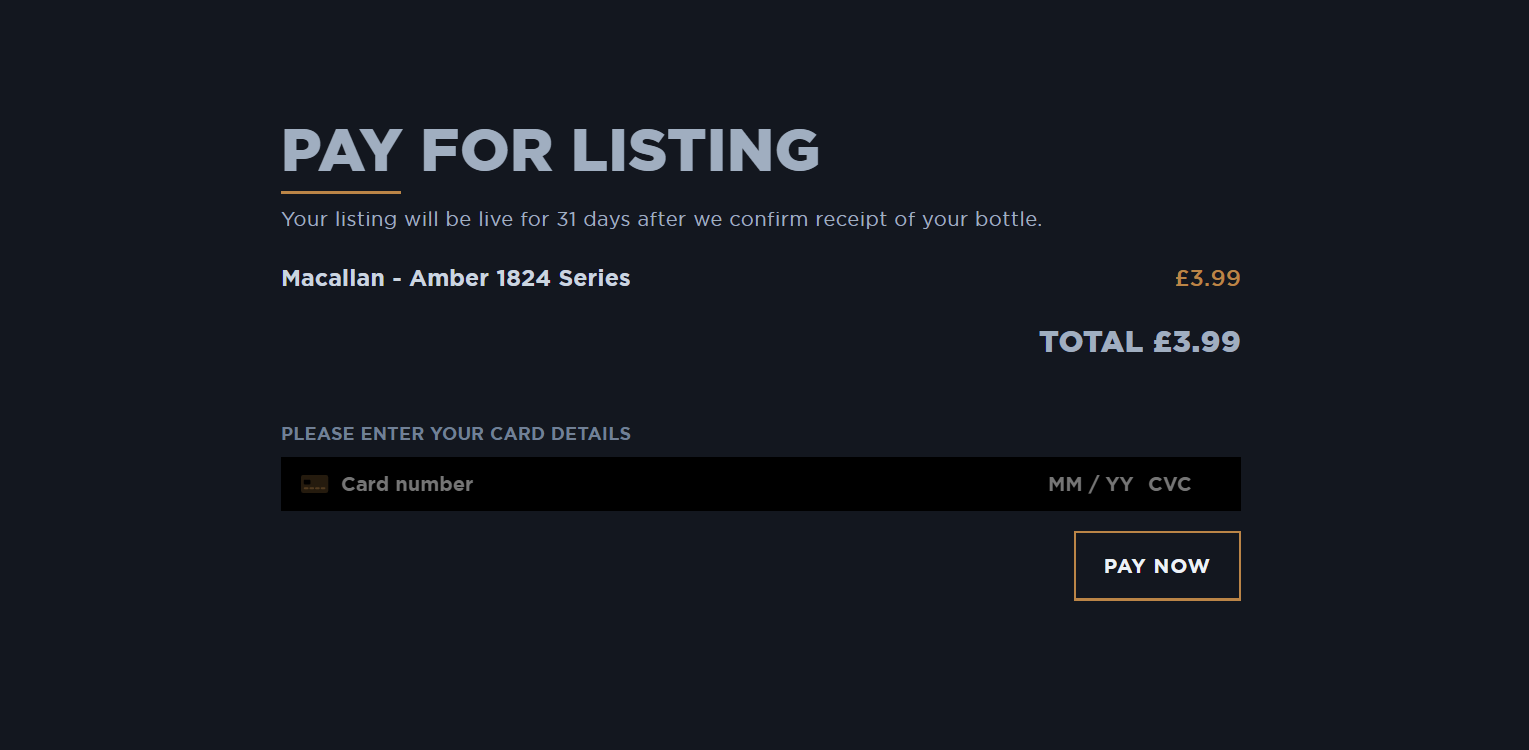1529x750 pixels.
Task: Click the MM / YY expiry field
Action: [1090, 484]
